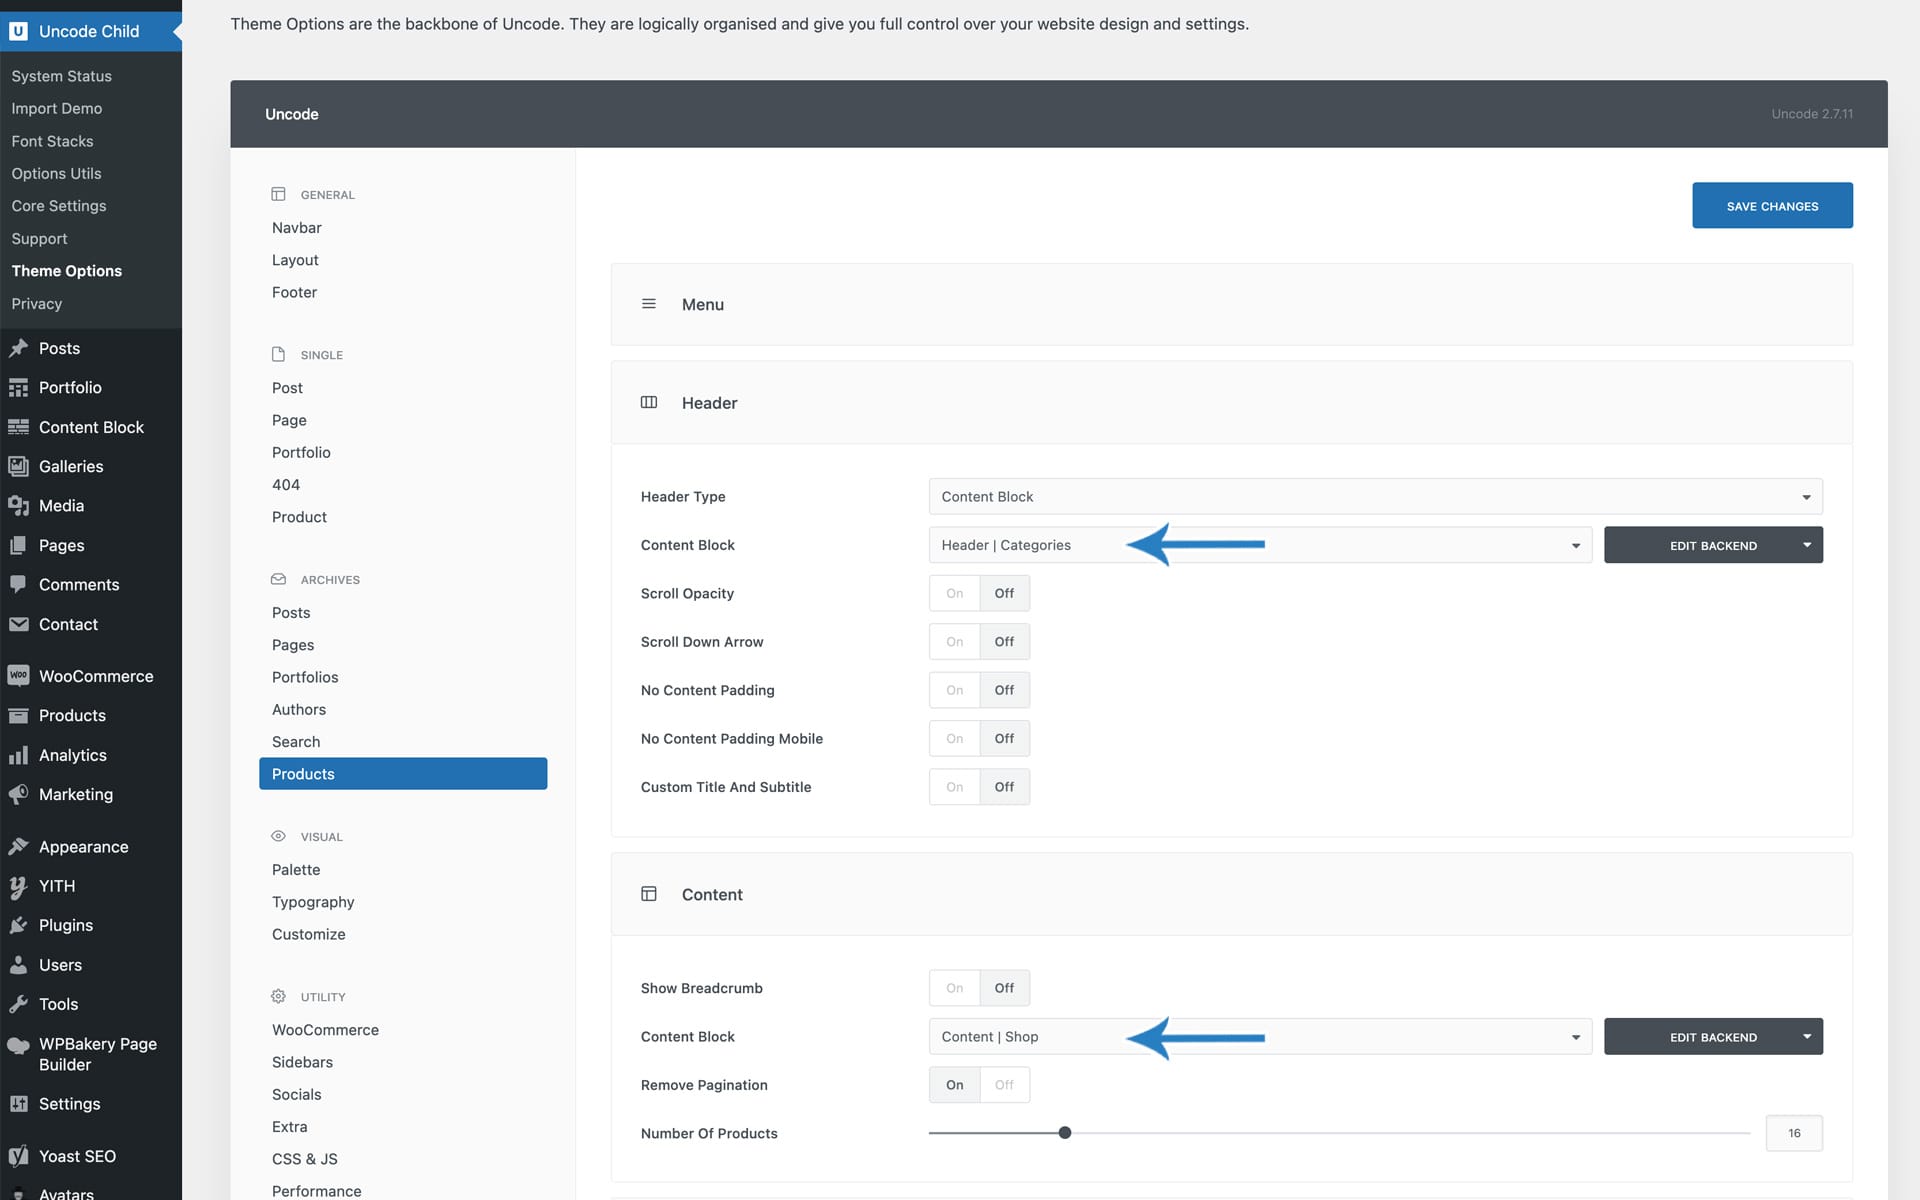
Task: Open Import Demo submenu link
Action: click(x=56, y=108)
